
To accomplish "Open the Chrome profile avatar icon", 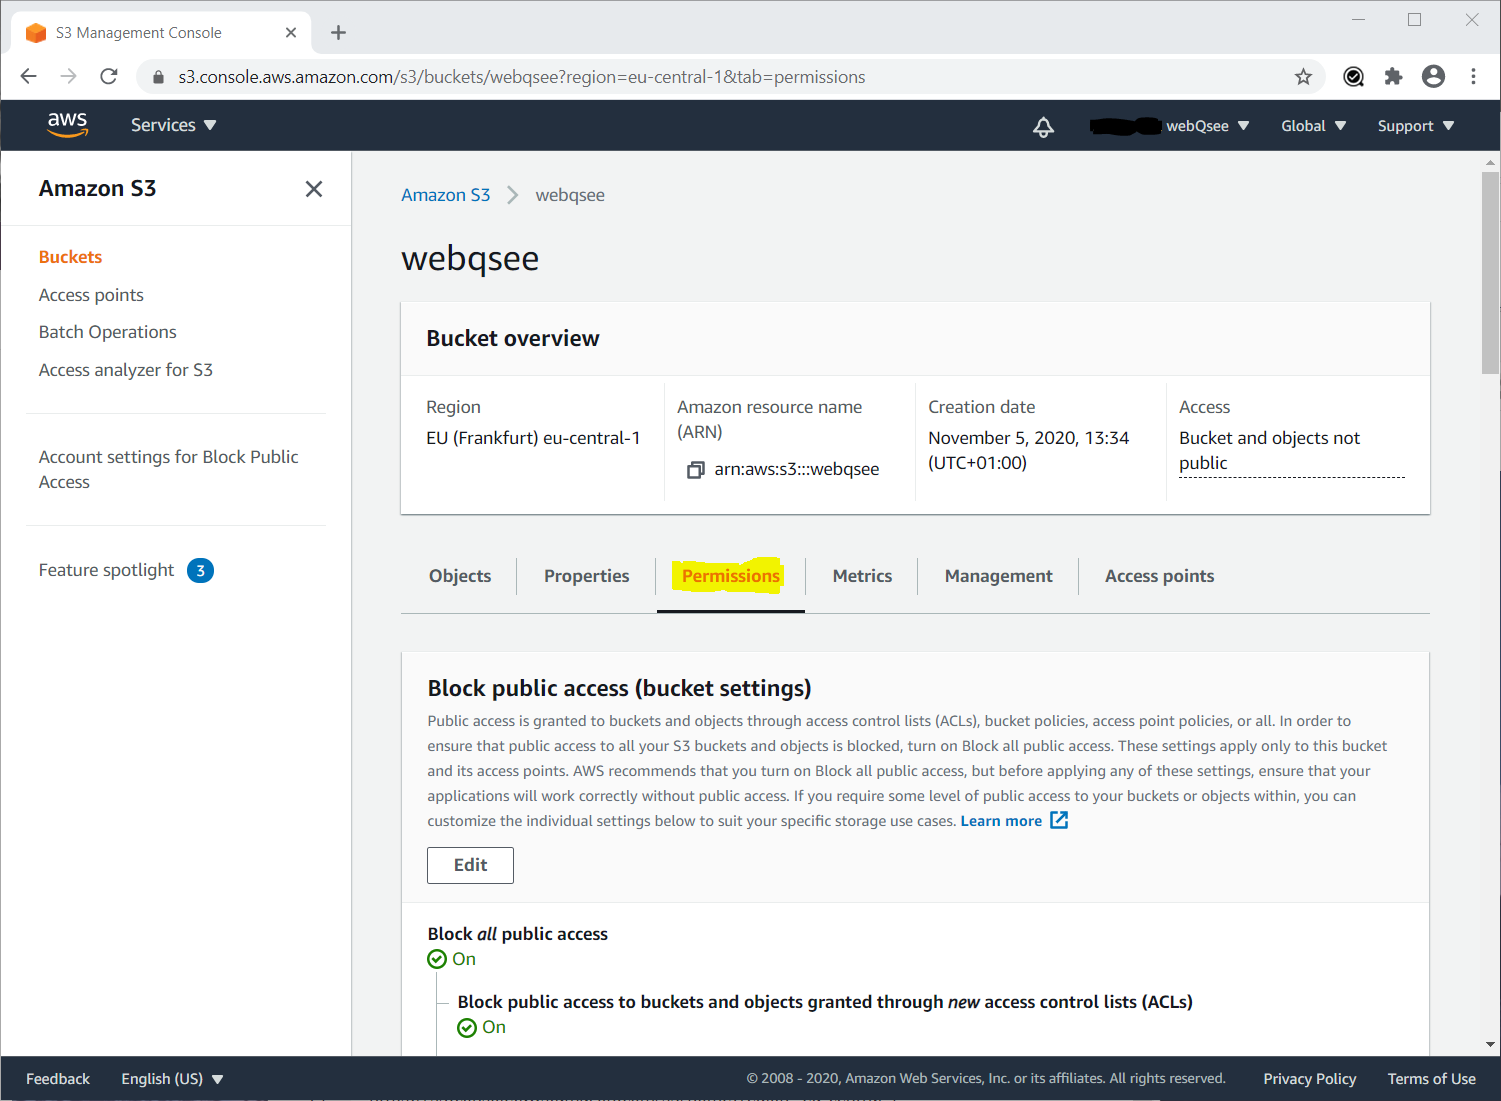I will coord(1433,77).
